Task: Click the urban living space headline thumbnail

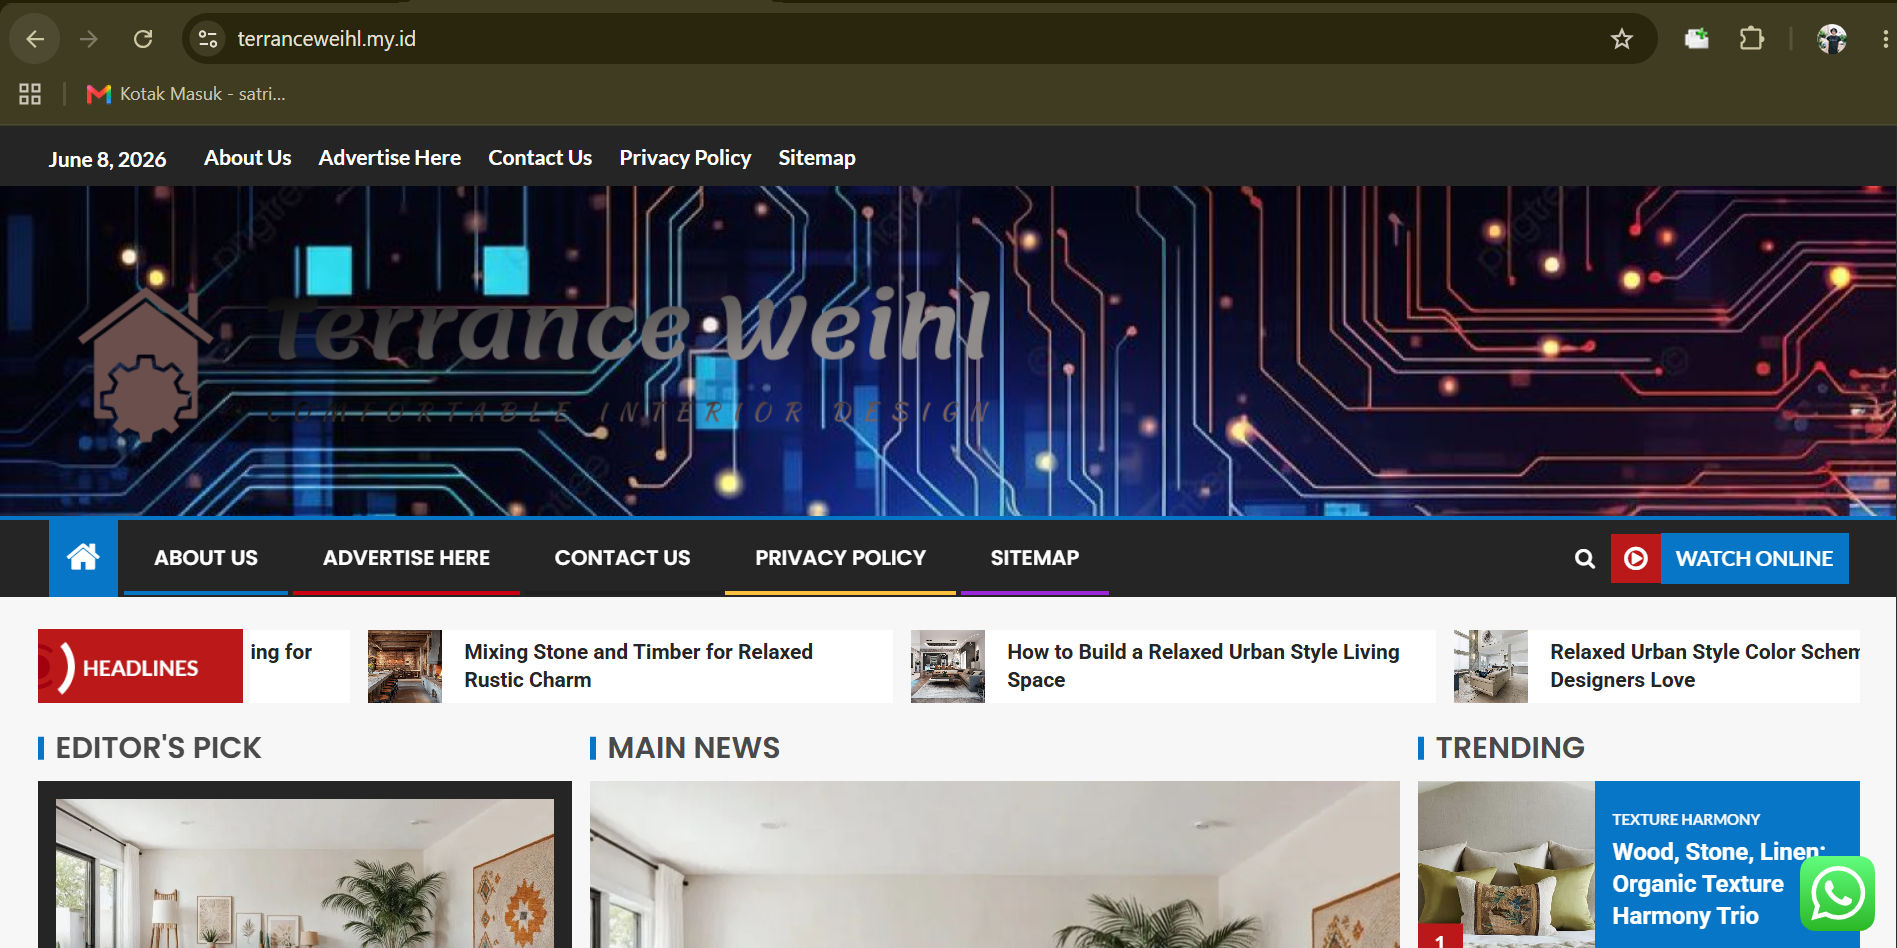Action: point(948,666)
